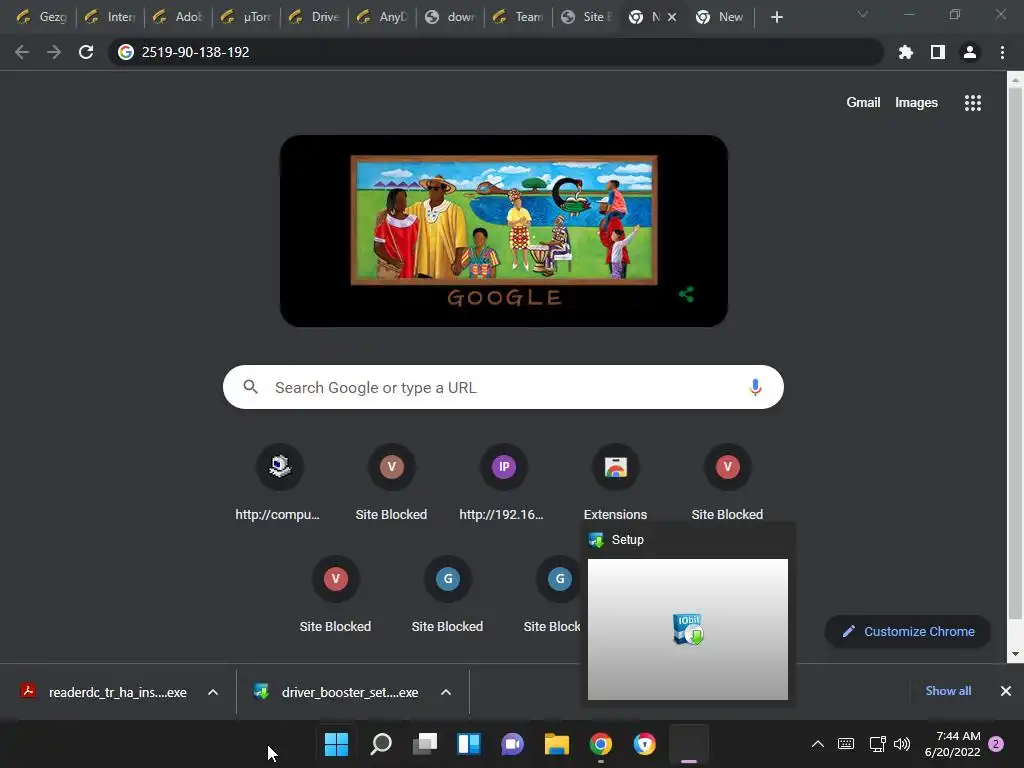Image resolution: width=1024 pixels, height=768 pixels.
Task: Click the network icon in the system tray
Action: coord(877,744)
